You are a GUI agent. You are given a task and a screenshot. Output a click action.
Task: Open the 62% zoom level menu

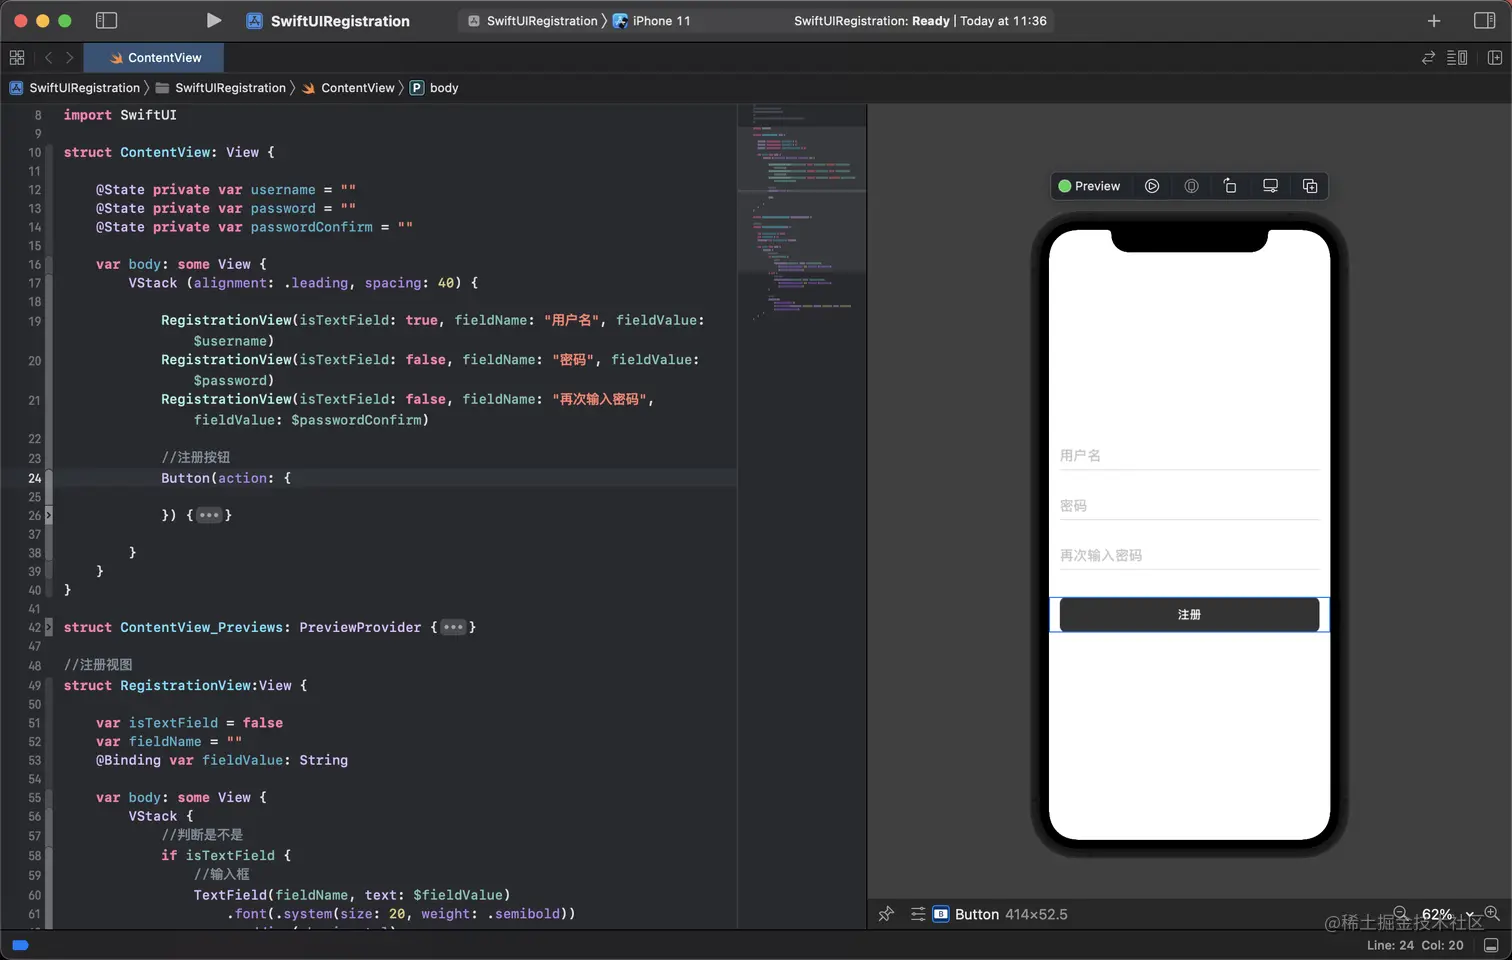[x=1447, y=914]
